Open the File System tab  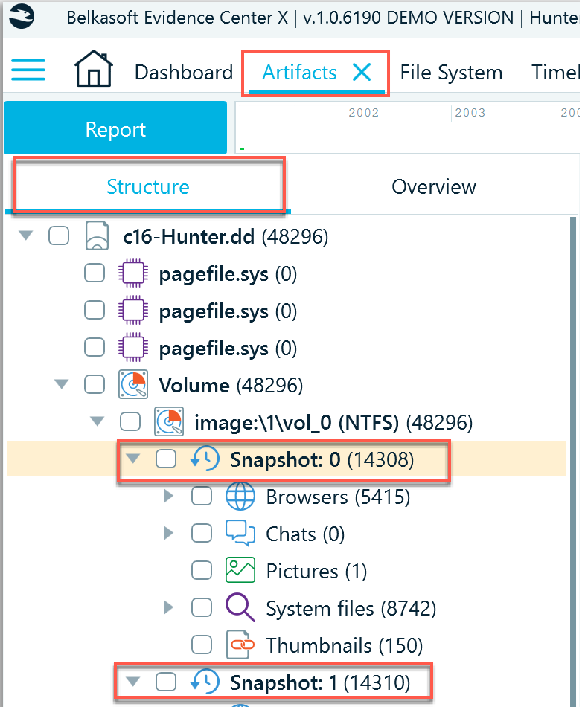(x=451, y=72)
